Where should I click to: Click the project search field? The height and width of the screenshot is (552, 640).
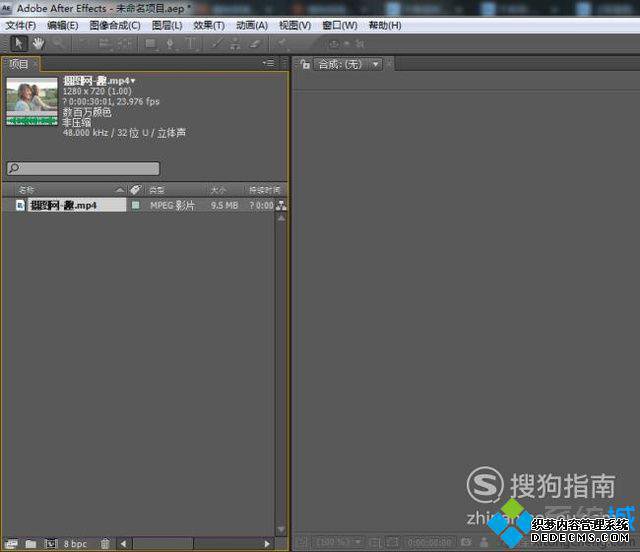click(83, 168)
